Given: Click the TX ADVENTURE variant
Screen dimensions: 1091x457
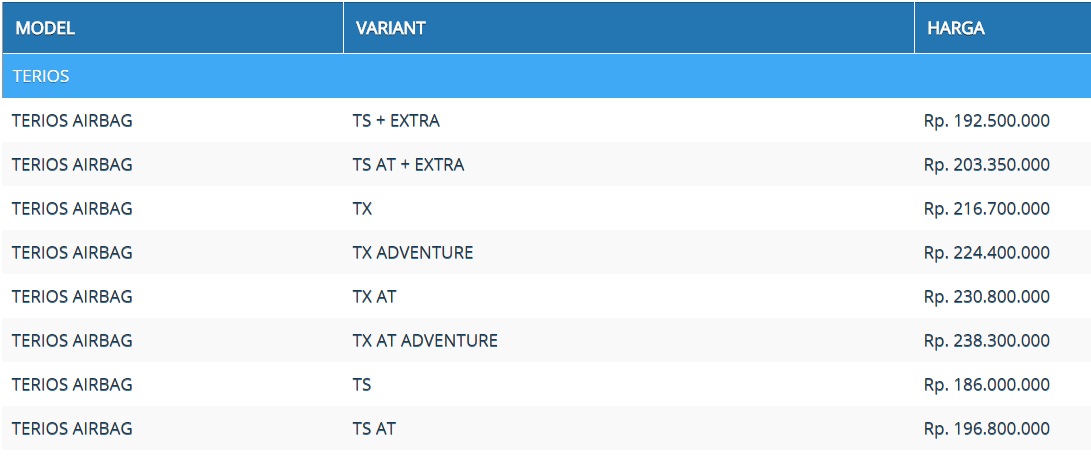Looking at the screenshot, I should 413,252.
